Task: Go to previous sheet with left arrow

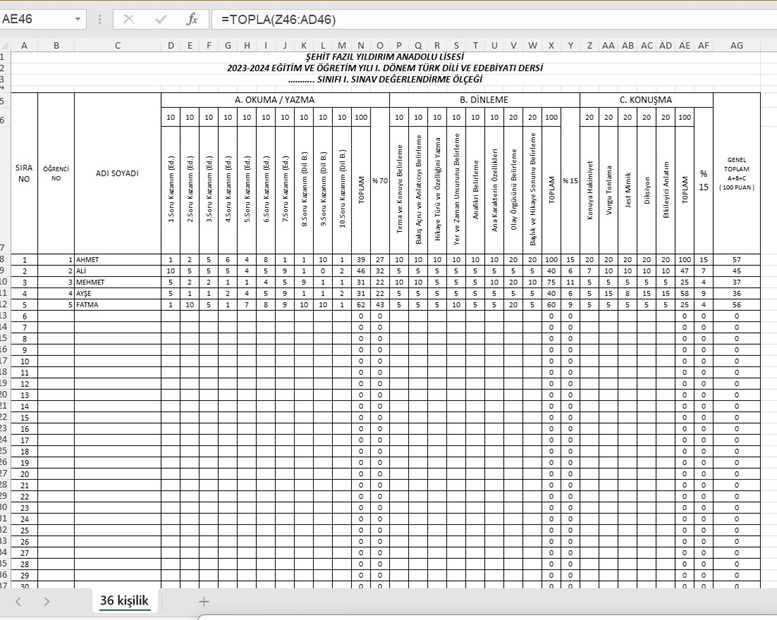Action: (18, 602)
